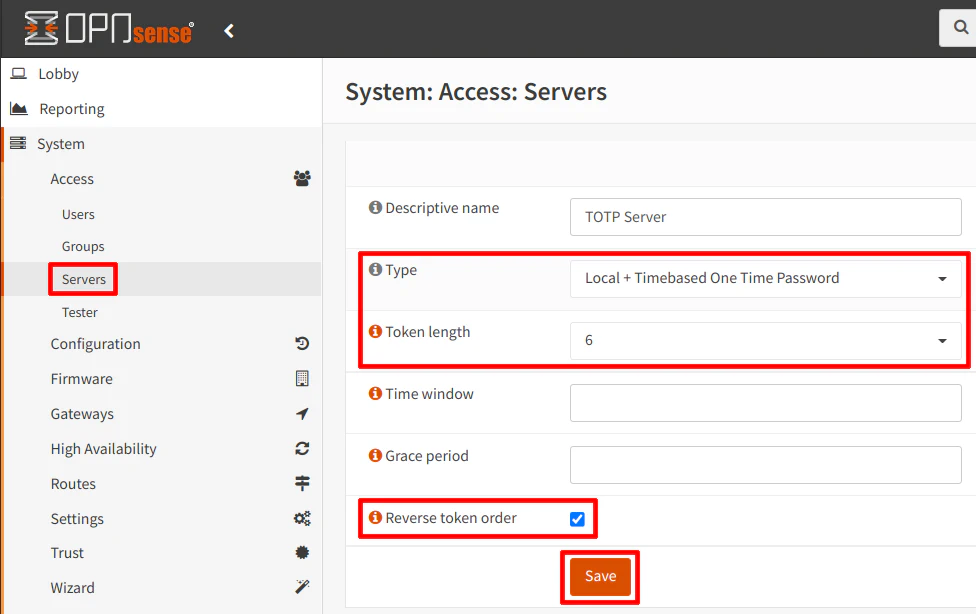Show help for Time window info icon

375,394
